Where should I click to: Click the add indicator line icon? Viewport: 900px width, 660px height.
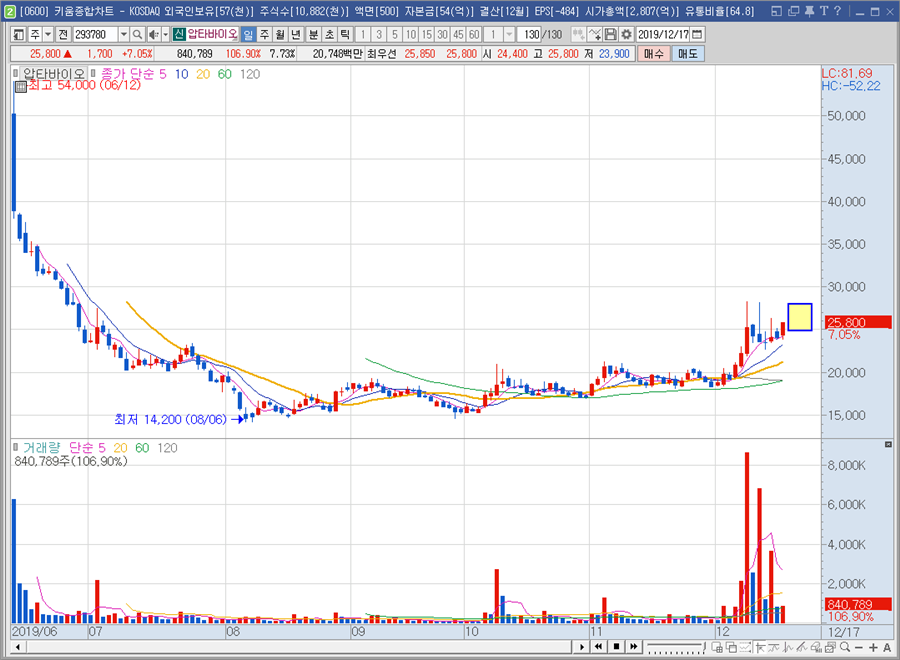595,34
